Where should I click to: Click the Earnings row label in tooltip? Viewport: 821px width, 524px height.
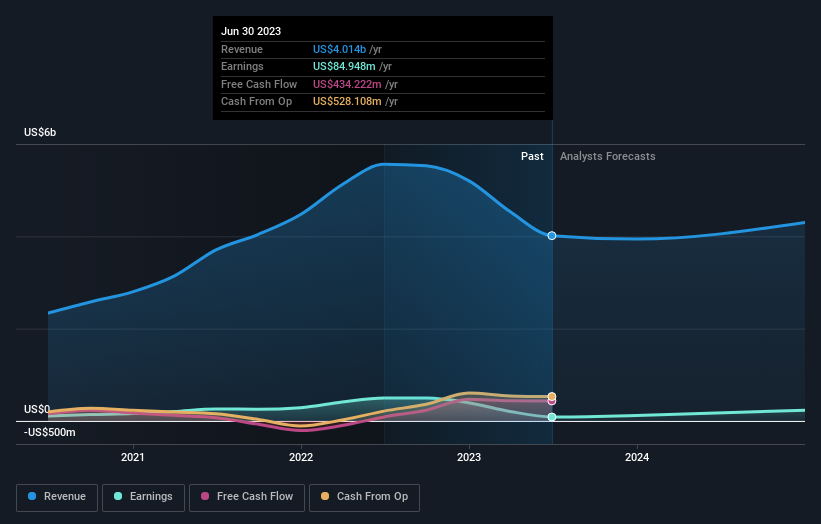[242, 66]
